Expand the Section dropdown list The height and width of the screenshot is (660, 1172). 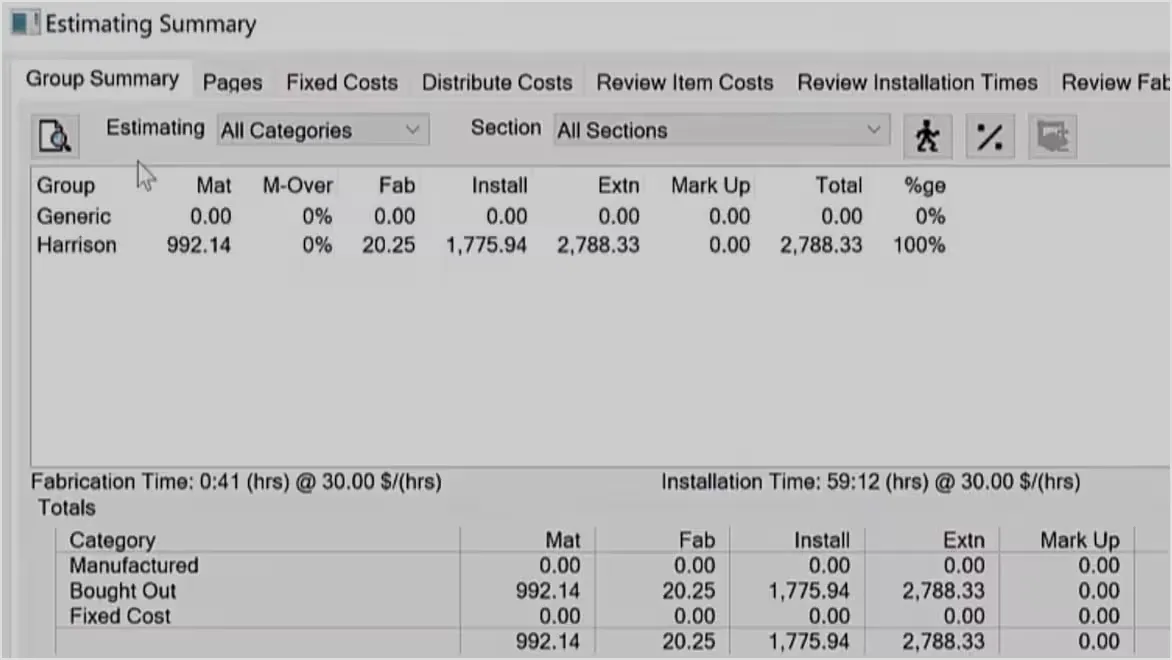tap(720, 130)
